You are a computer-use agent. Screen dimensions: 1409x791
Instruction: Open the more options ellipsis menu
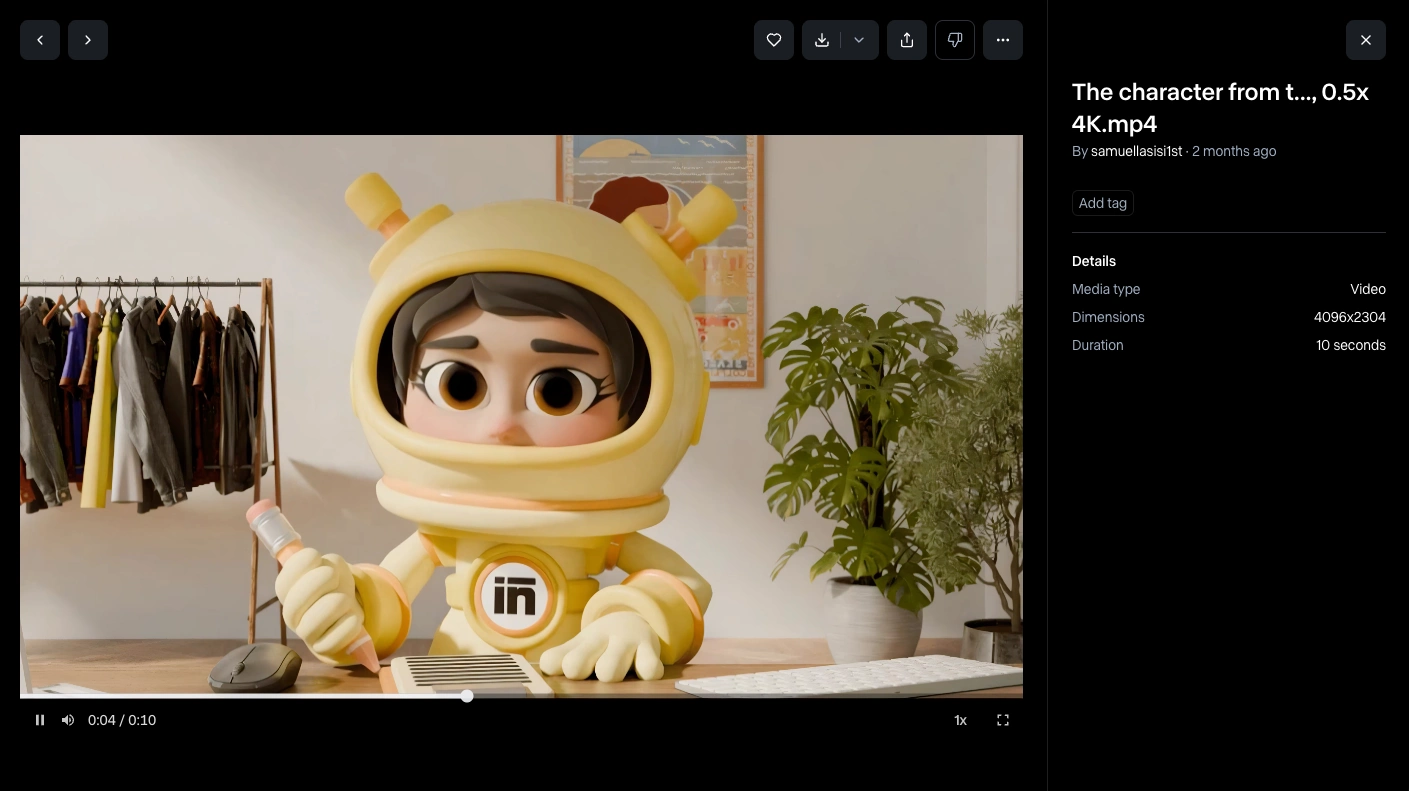[x=1003, y=40]
